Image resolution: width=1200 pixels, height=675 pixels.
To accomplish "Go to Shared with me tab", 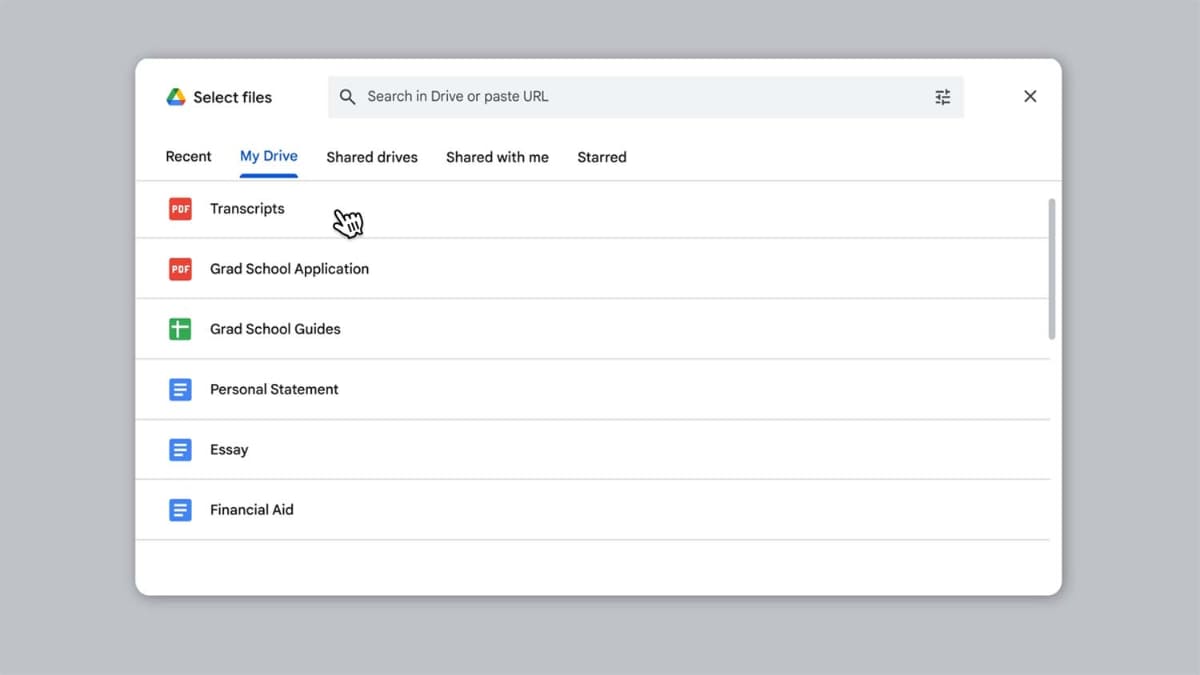I will 497,157.
